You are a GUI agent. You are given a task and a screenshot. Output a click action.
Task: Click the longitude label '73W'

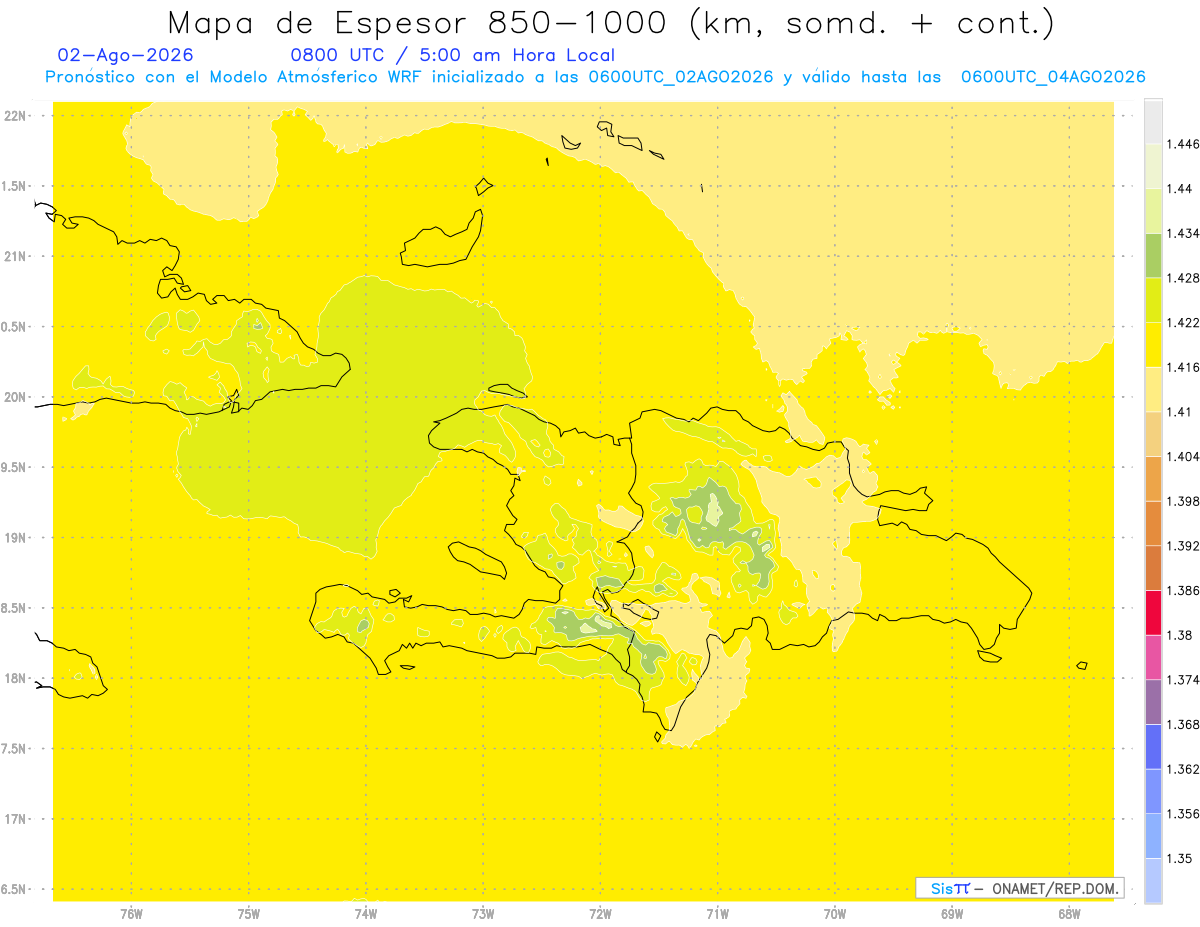(483, 914)
